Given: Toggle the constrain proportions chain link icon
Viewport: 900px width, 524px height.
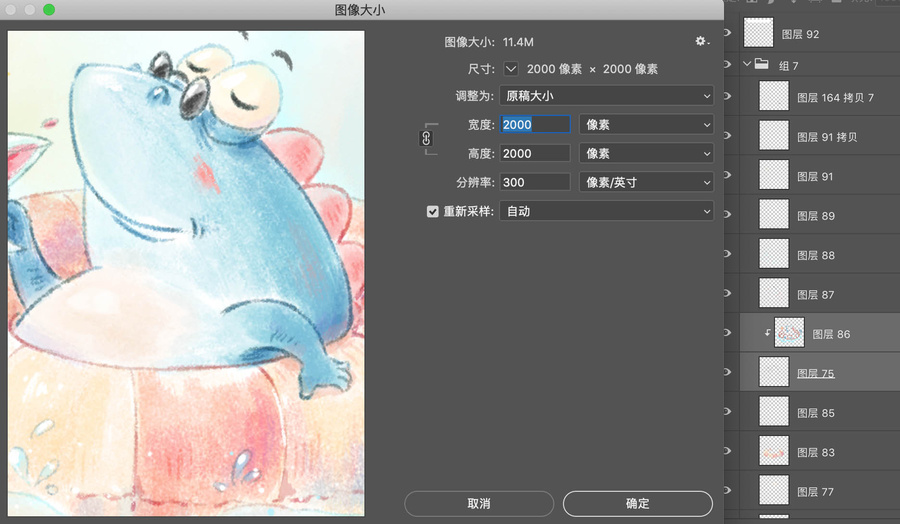Looking at the screenshot, I should point(426,138).
